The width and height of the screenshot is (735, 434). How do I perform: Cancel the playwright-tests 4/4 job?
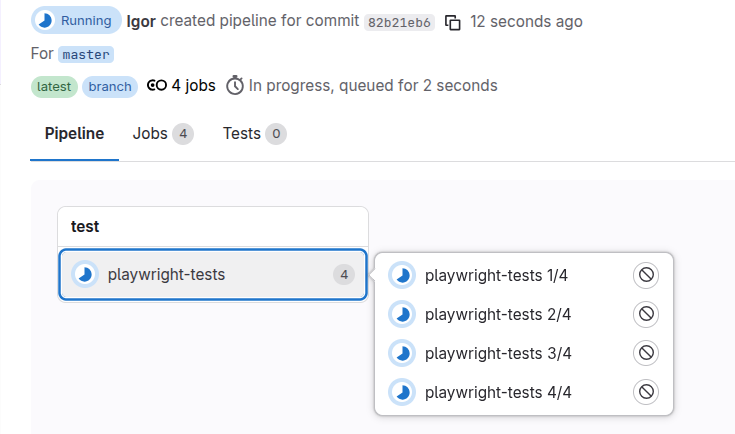point(646,392)
